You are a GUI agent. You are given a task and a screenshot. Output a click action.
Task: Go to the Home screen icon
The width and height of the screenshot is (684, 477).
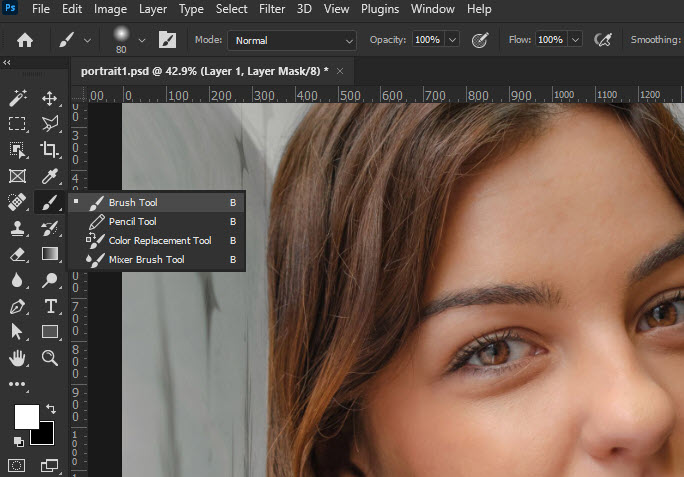pyautogui.click(x=25, y=40)
